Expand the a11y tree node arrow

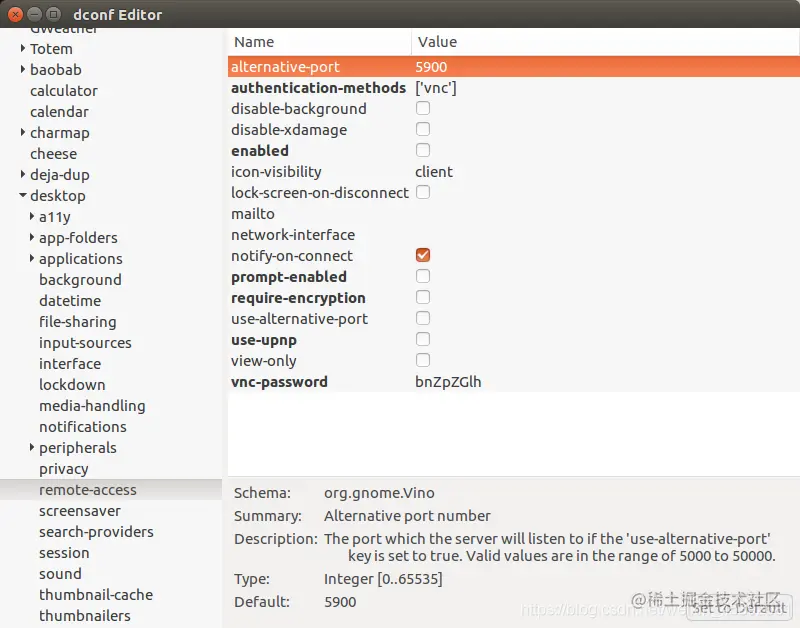pos(32,216)
